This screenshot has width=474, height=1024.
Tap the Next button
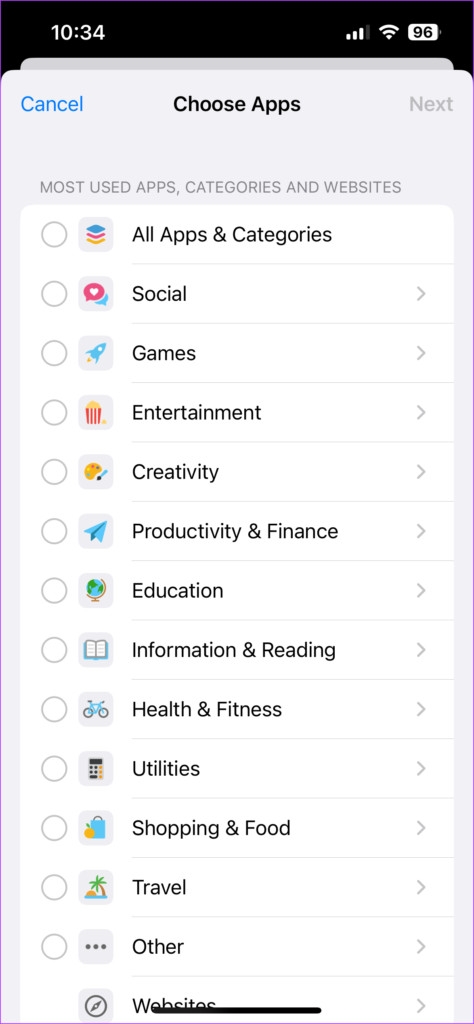[431, 104]
